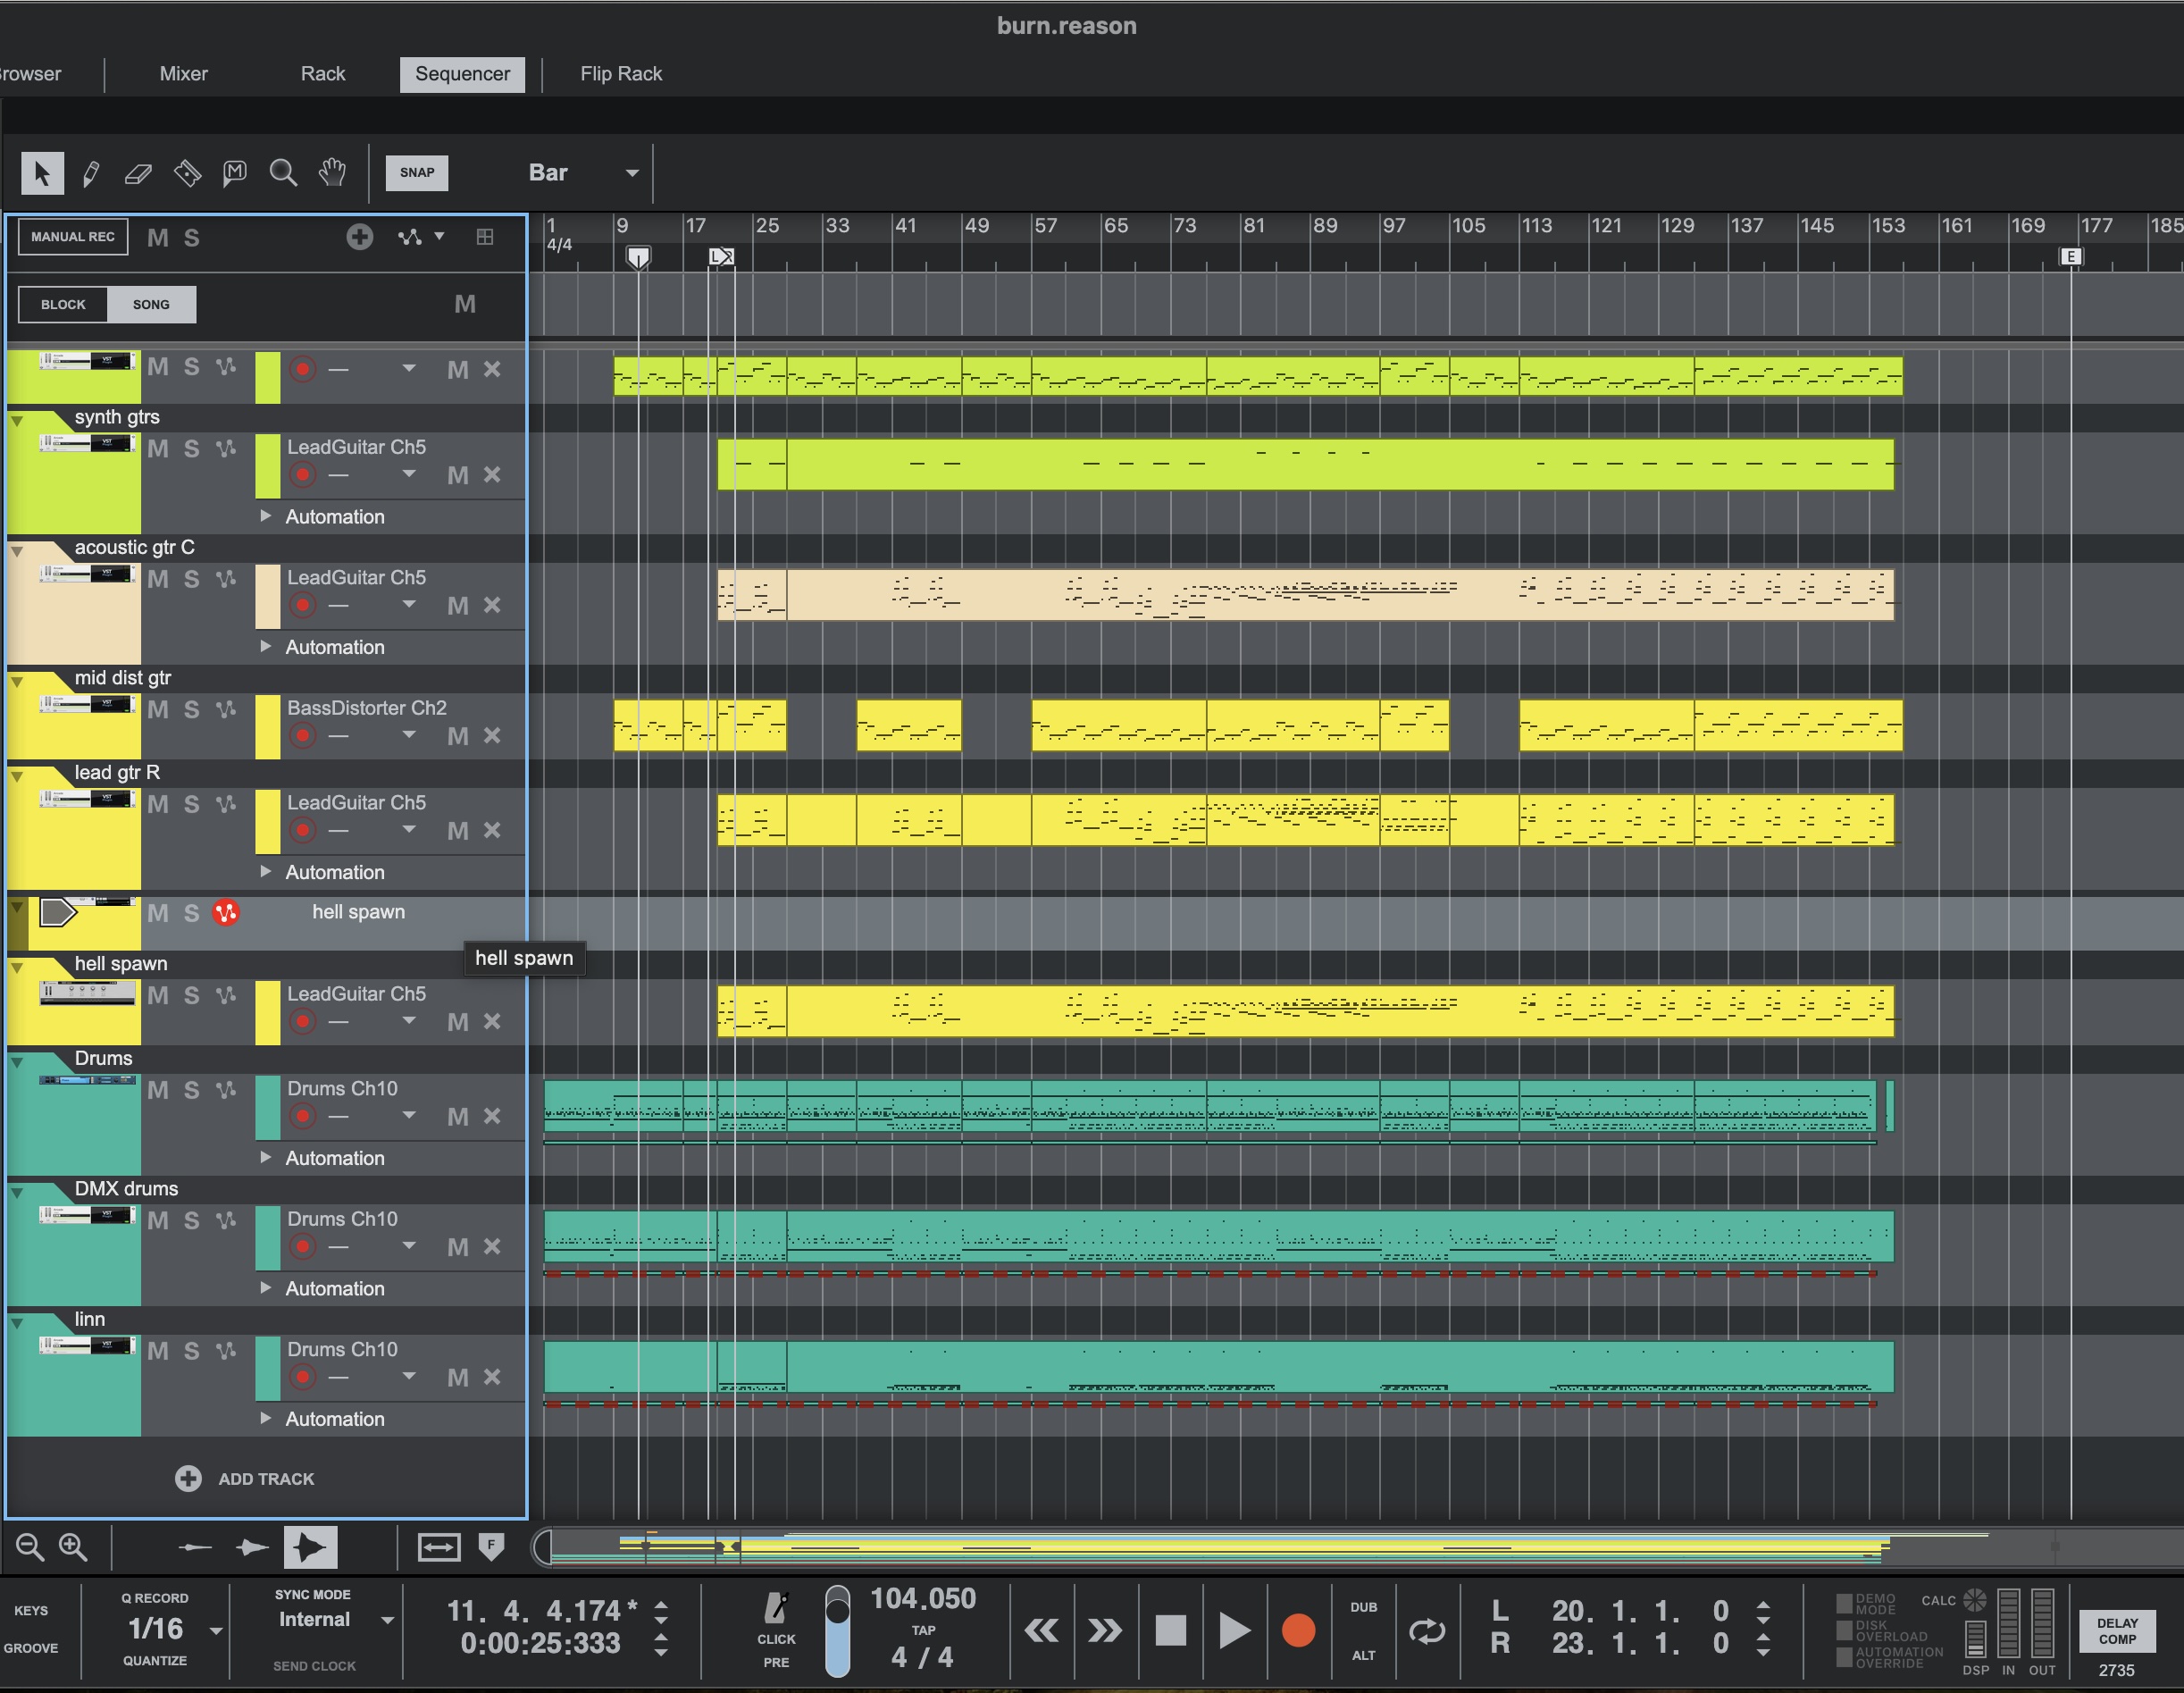The height and width of the screenshot is (1693, 2184).
Task: Enable record on BassDistorter Ch2 lane
Action: (x=303, y=736)
